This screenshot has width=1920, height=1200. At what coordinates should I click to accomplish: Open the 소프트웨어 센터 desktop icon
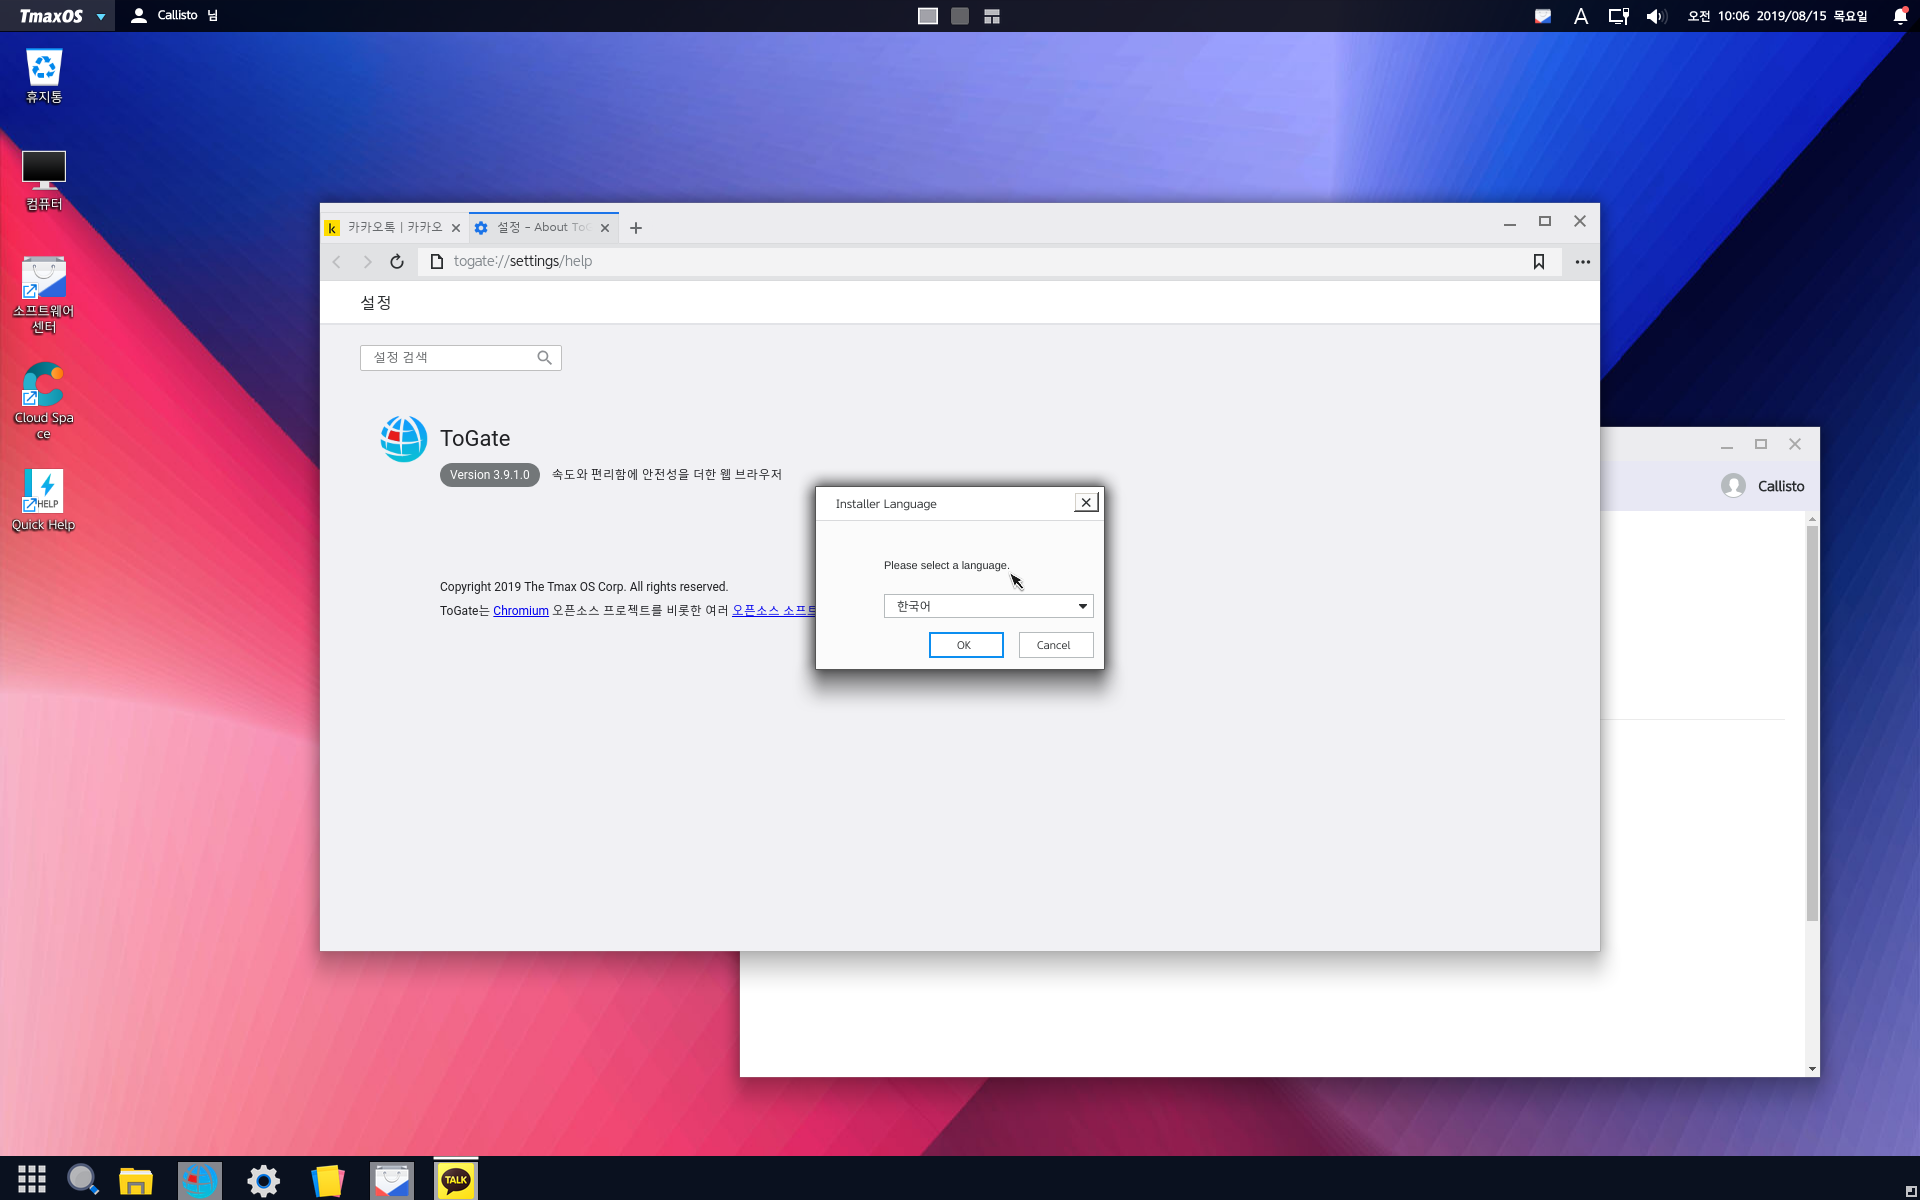[44, 295]
